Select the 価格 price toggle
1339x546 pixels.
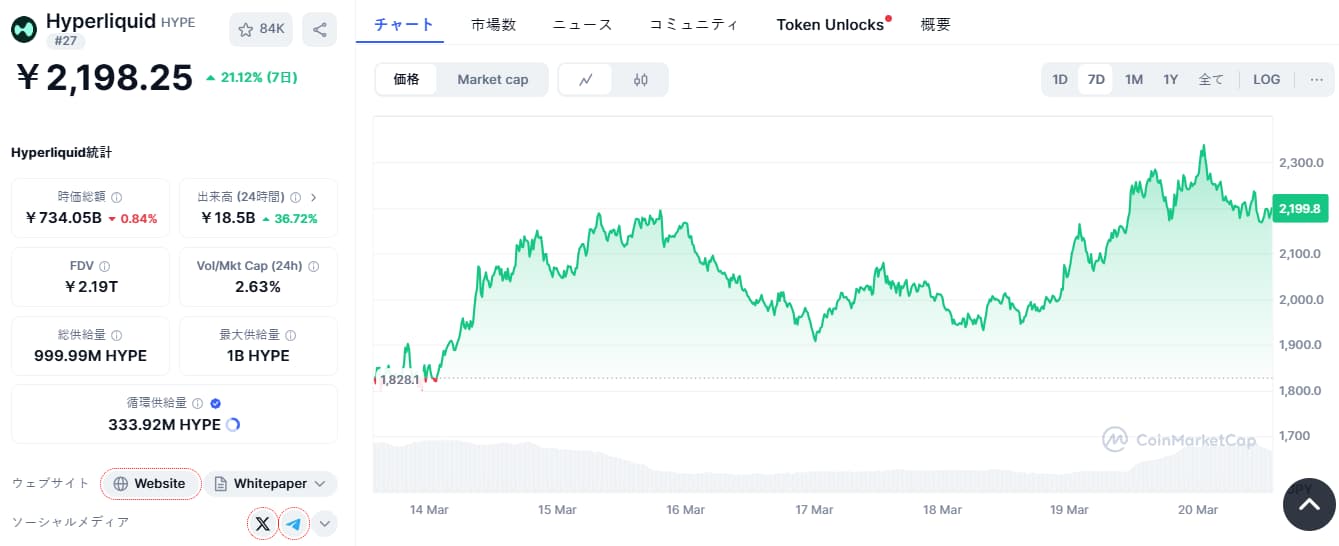click(406, 80)
